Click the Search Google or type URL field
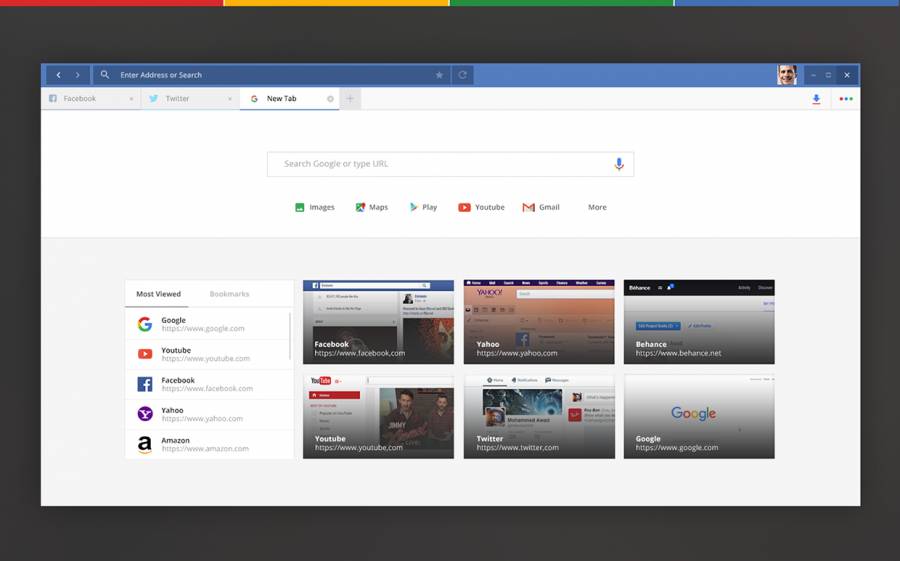Screen dimensions: 900x561 coord(440,164)
